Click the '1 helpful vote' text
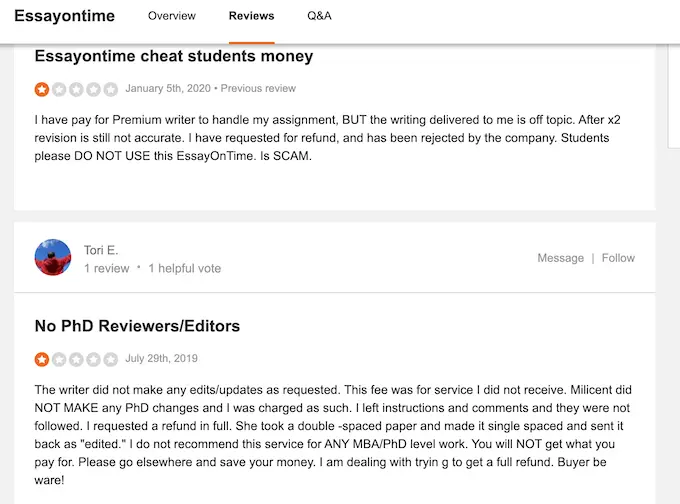 tap(185, 268)
